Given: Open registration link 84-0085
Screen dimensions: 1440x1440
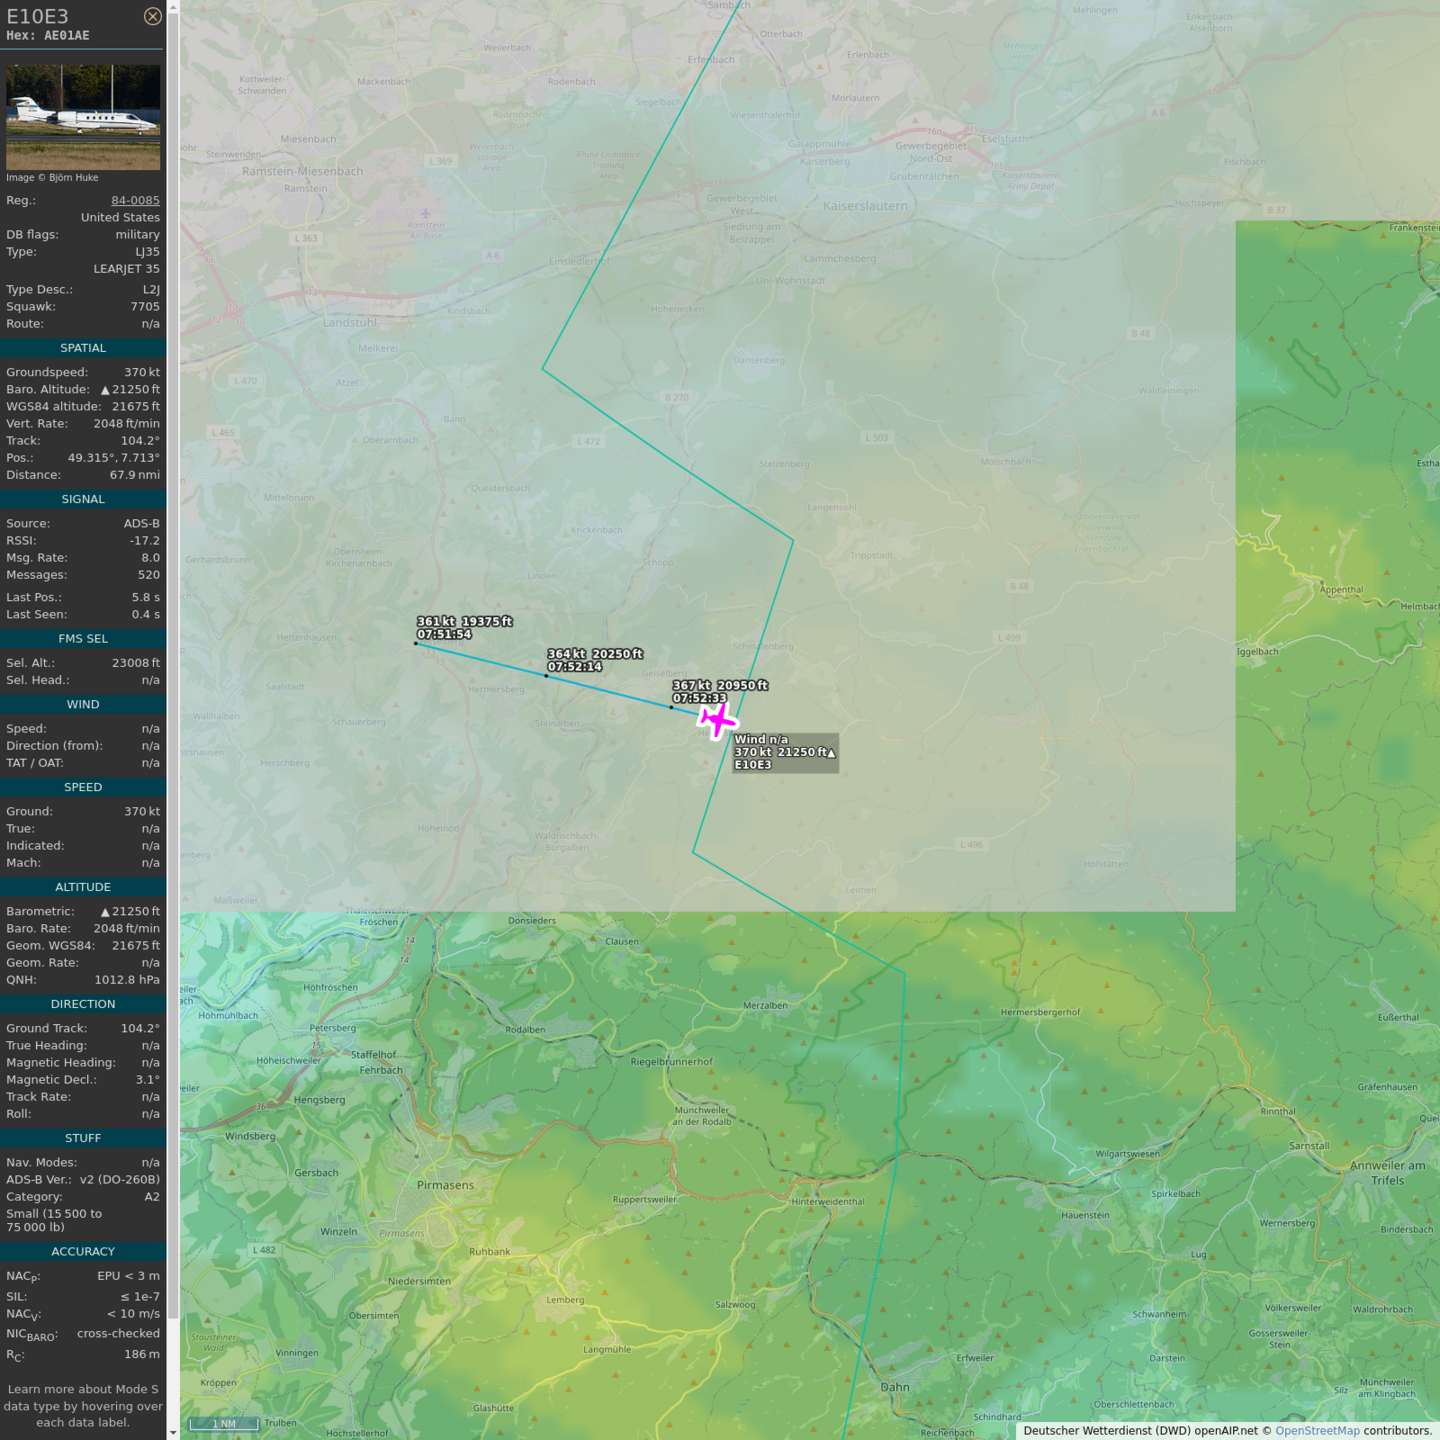Looking at the screenshot, I should pyautogui.click(x=135, y=200).
